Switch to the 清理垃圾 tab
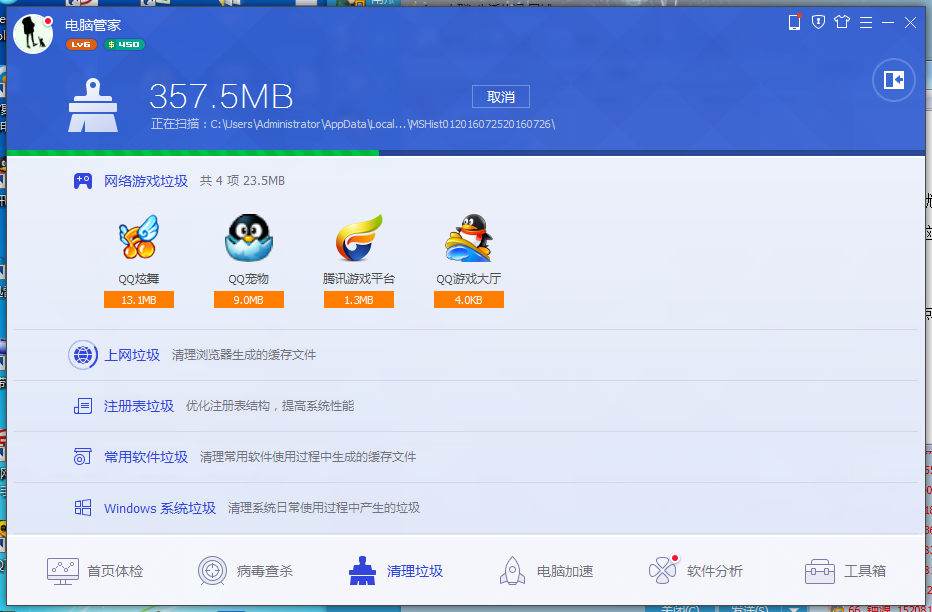932x612 pixels. pyautogui.click(x=396, y=571)
